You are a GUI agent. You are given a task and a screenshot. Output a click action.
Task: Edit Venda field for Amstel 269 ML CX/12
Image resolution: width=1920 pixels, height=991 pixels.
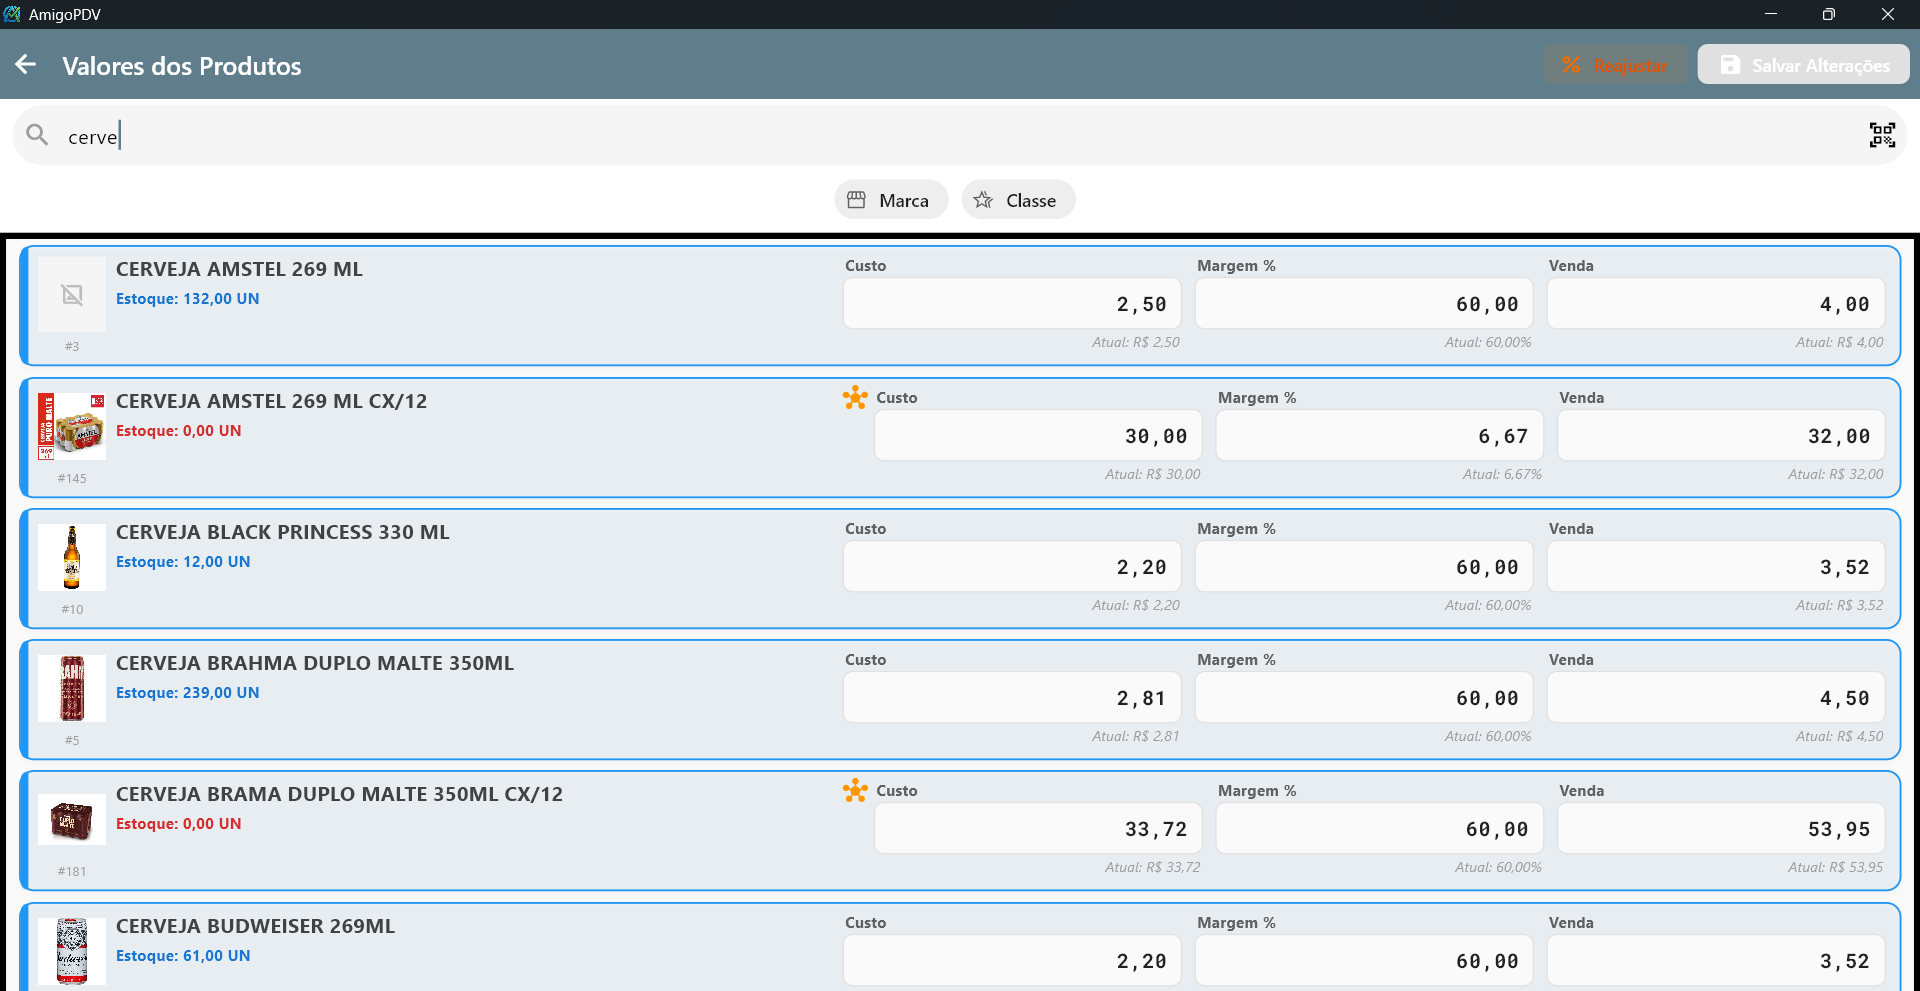click(x=1721, y=436)
